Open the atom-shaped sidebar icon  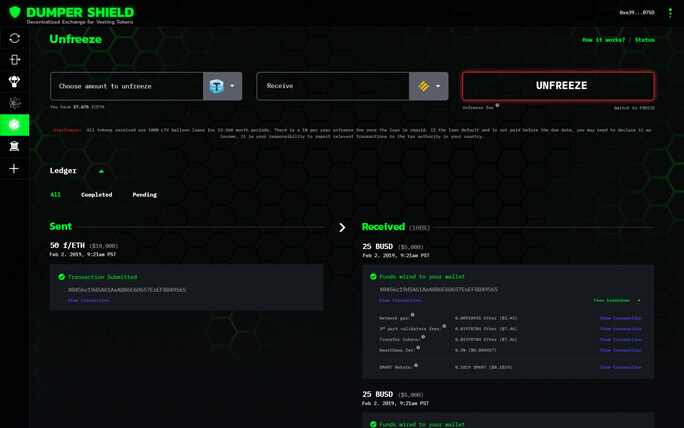click(x=14, y=103)
